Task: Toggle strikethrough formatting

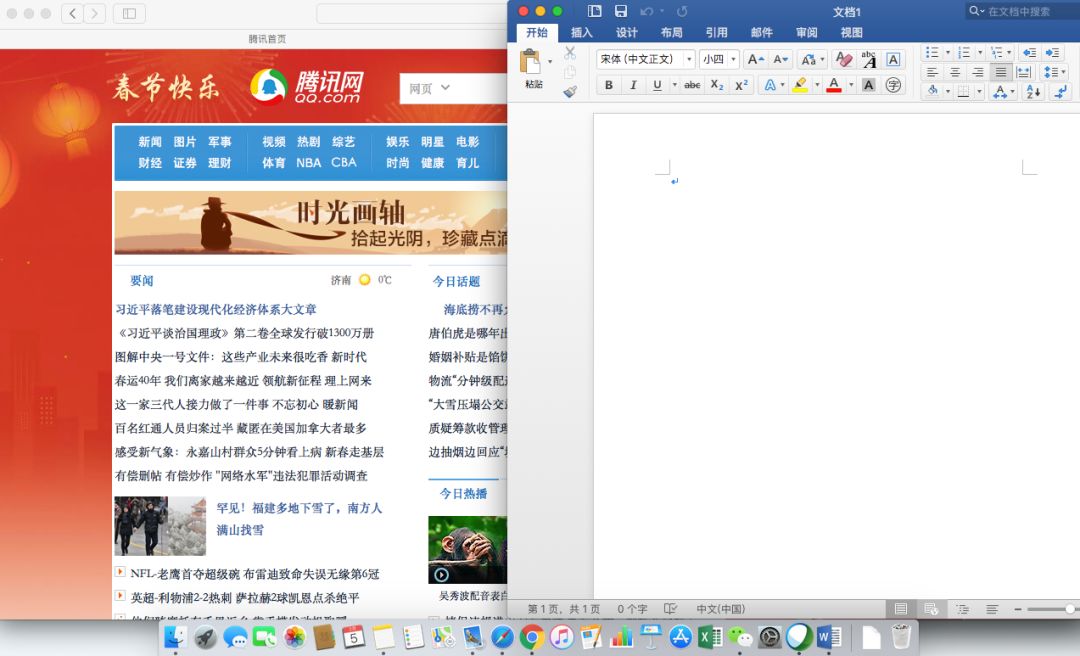Action: pos(692,86)
